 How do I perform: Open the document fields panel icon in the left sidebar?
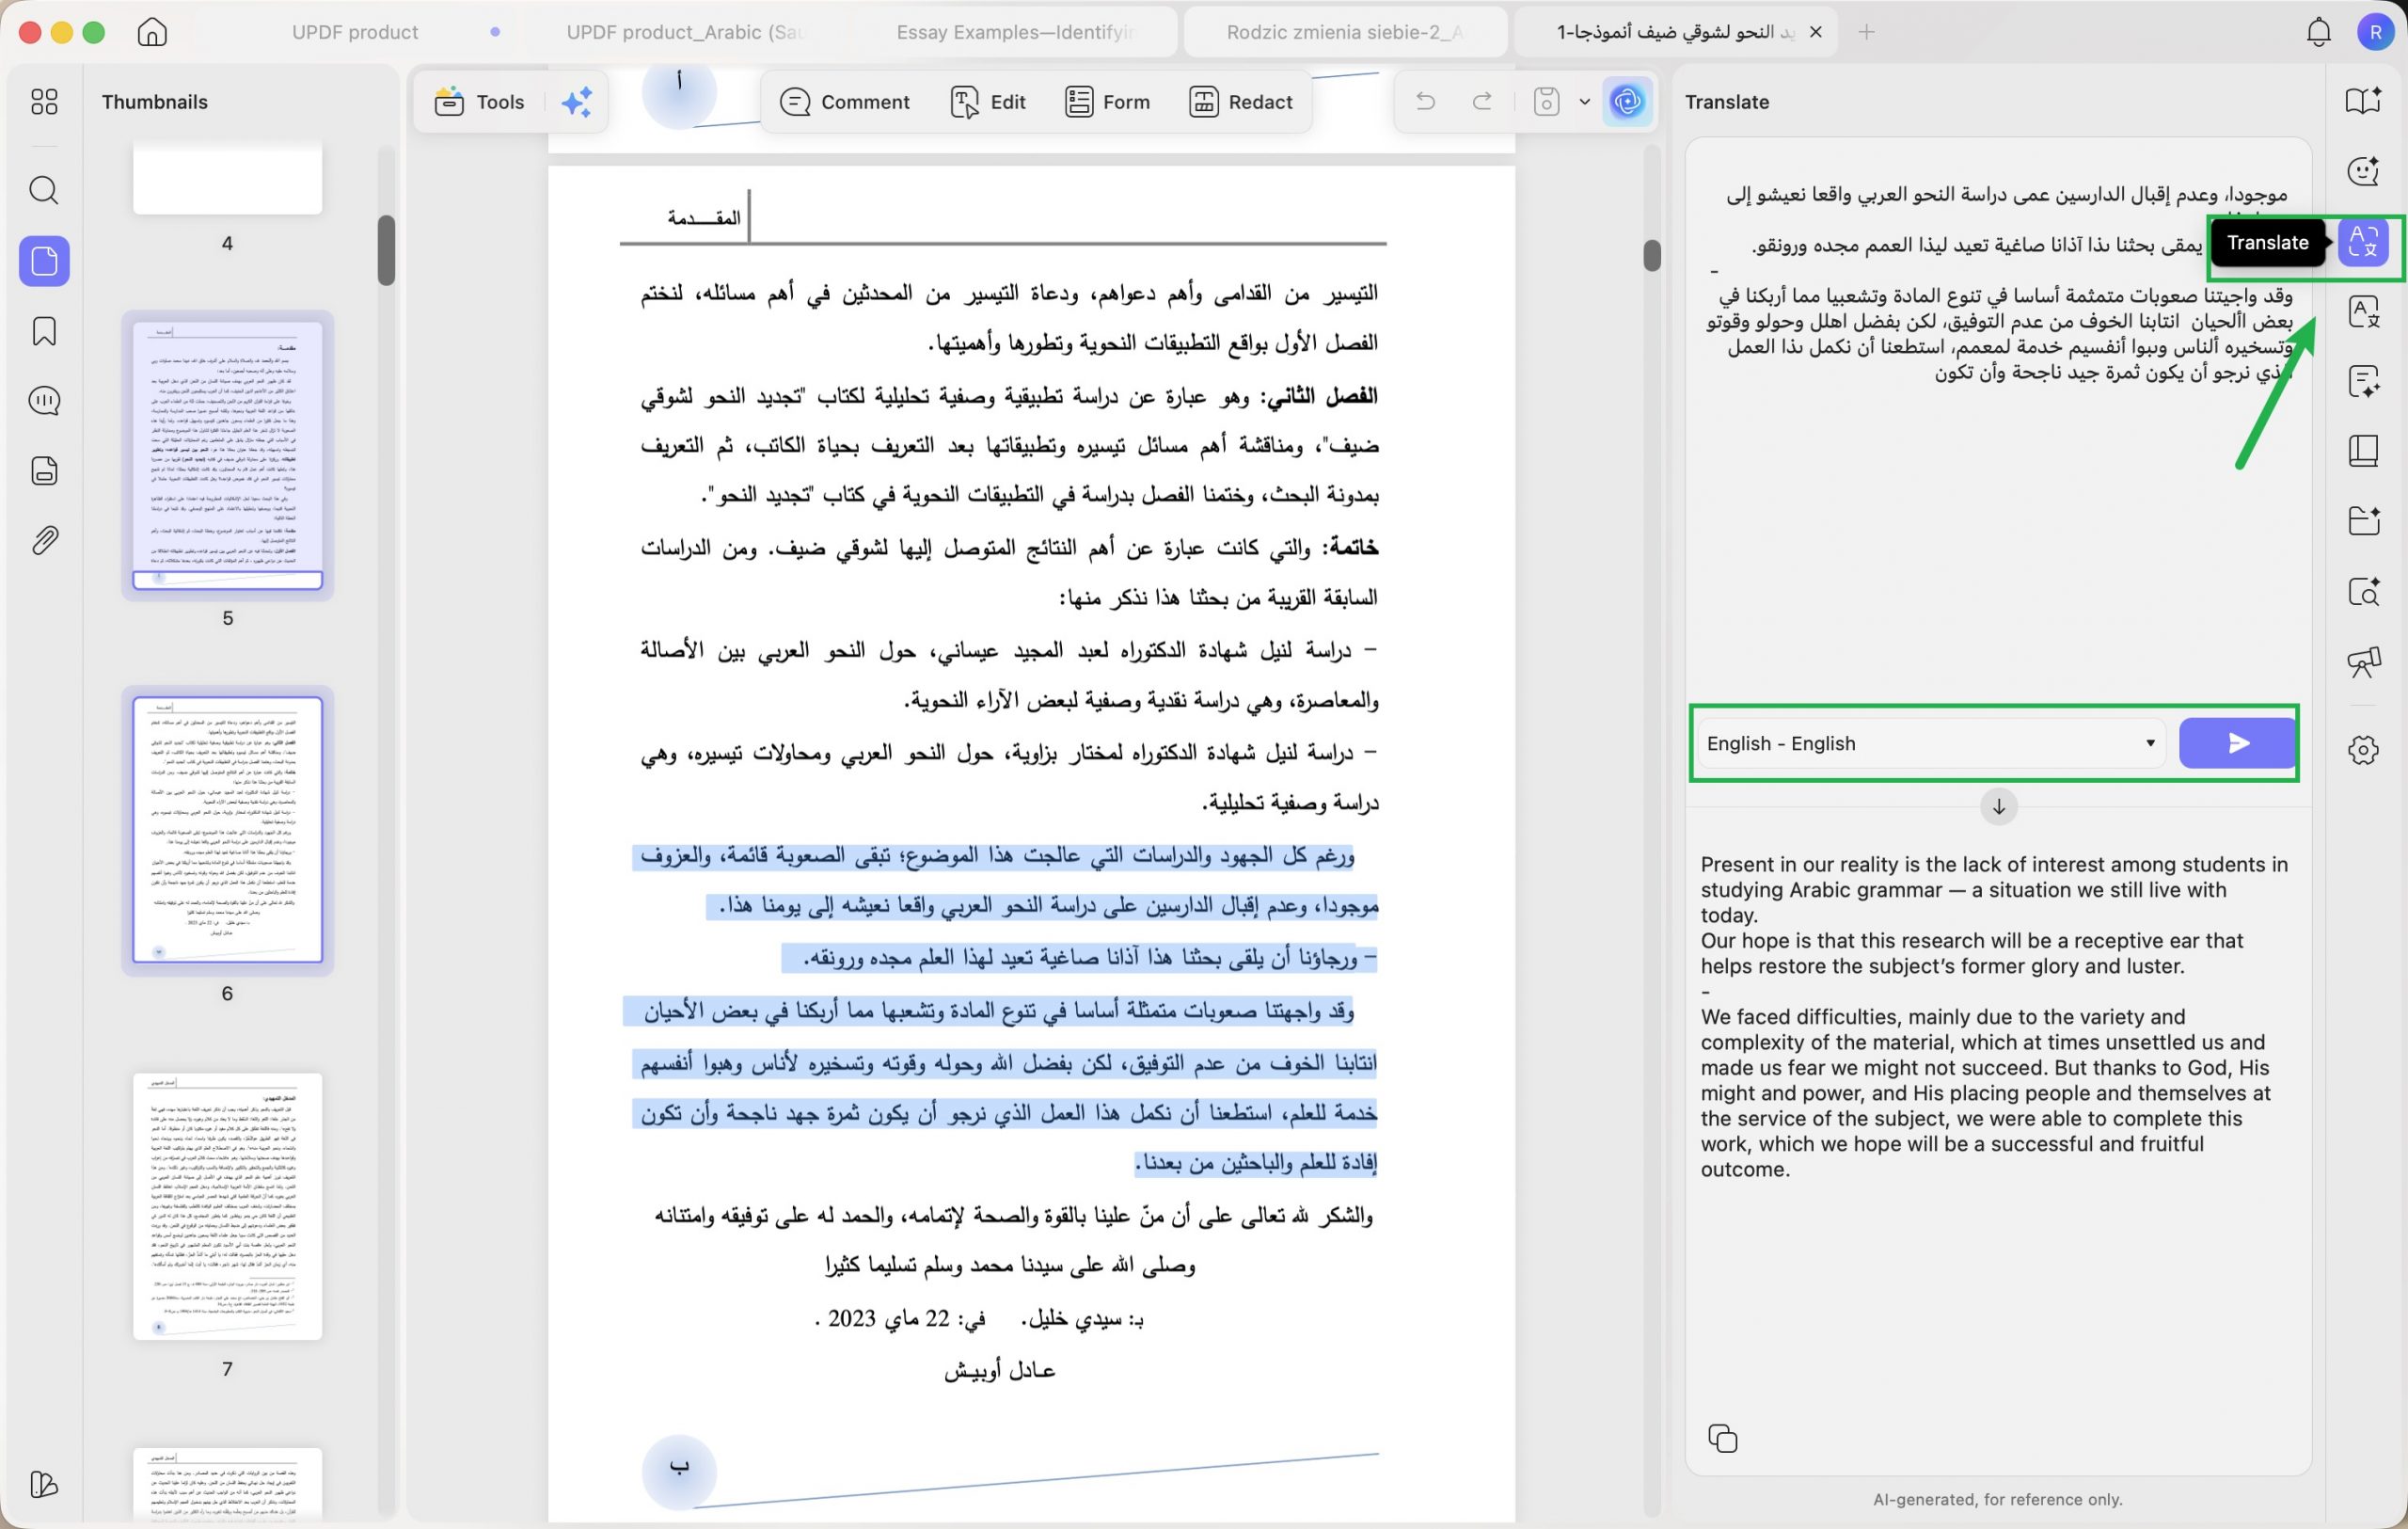click(44, 471)
